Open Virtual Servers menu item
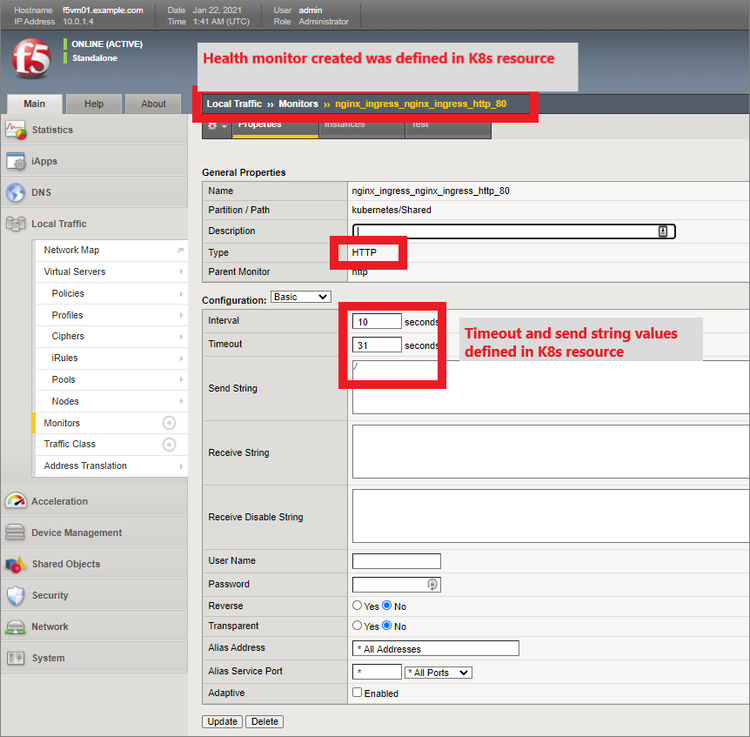Image resolution: width=750 pixels, height=737 pixels. (x=111, y=272)
